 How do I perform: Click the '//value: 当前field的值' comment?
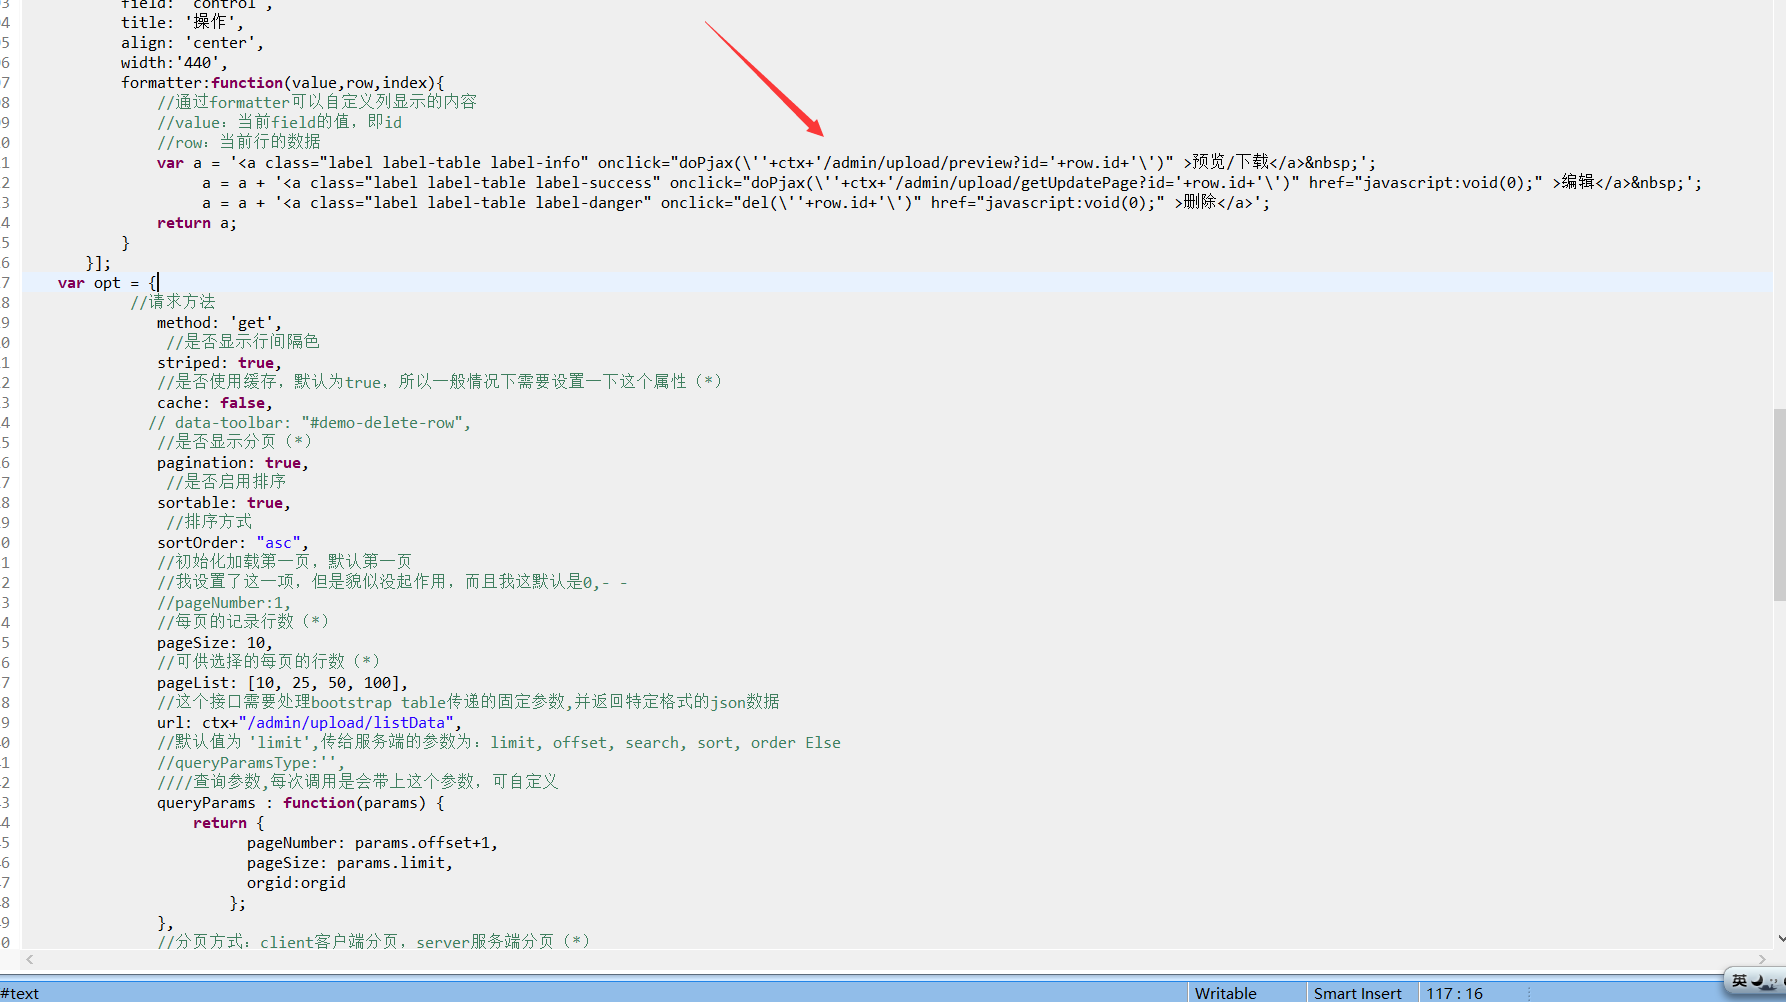pos(279,122)
